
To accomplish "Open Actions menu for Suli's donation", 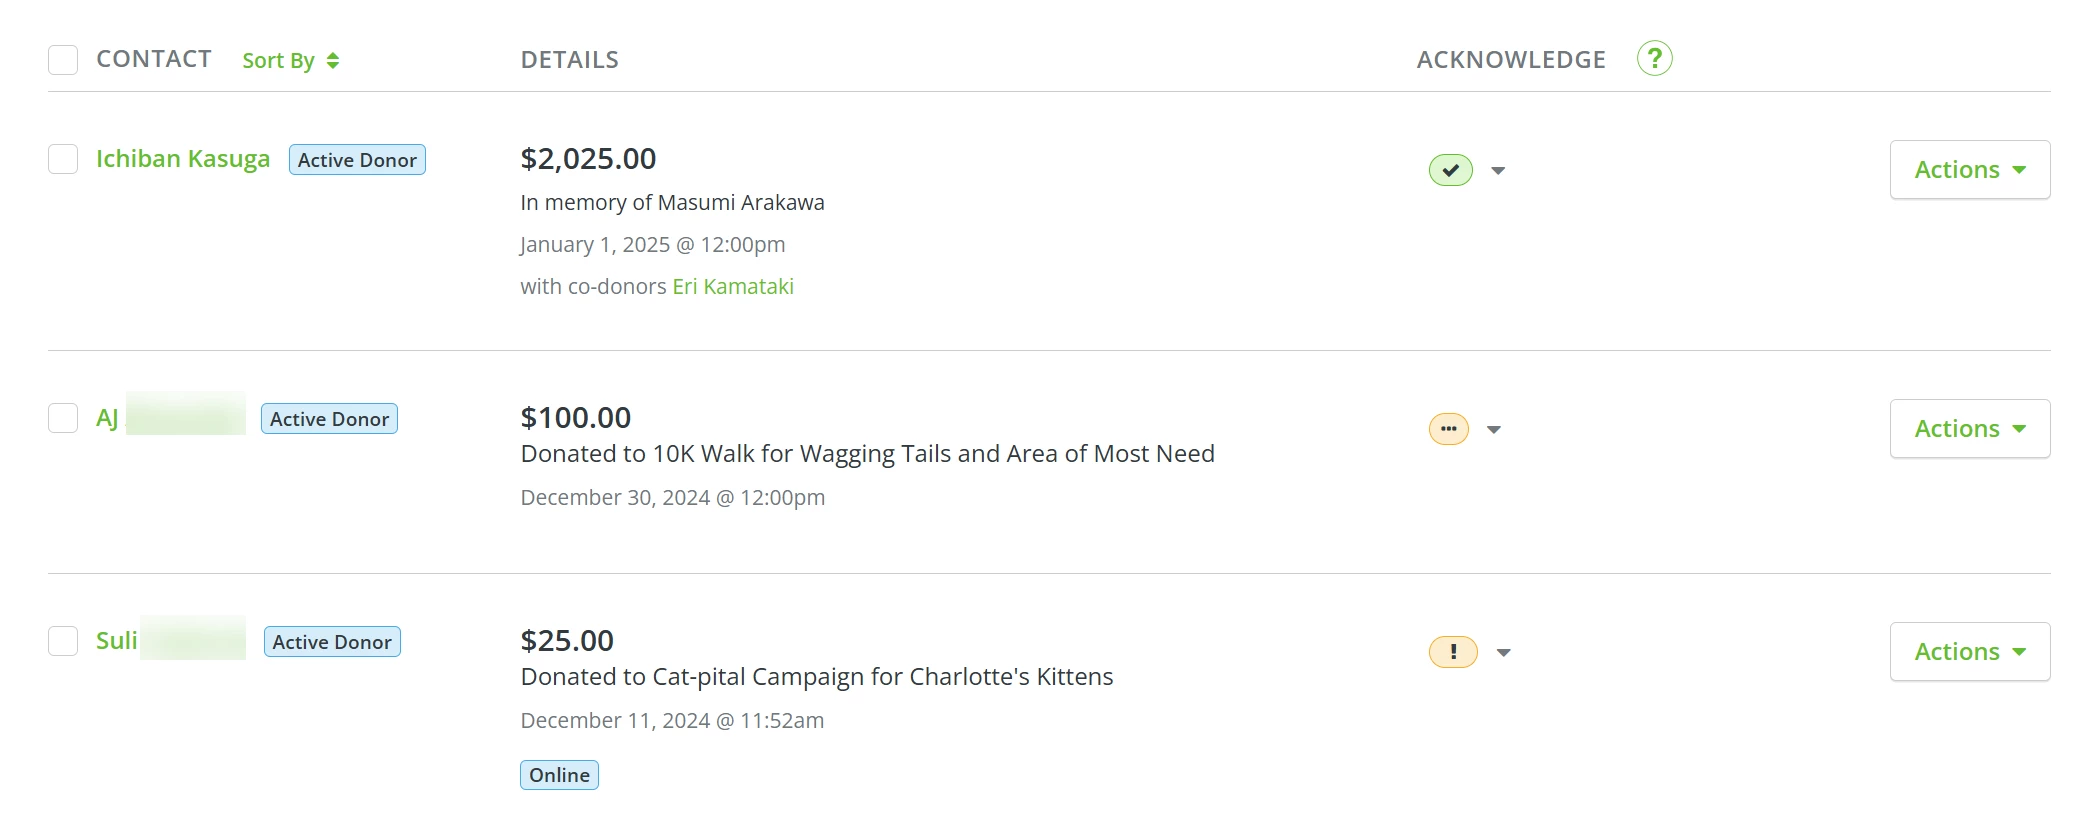I will pyautogui.click(x=1969, y=652).
